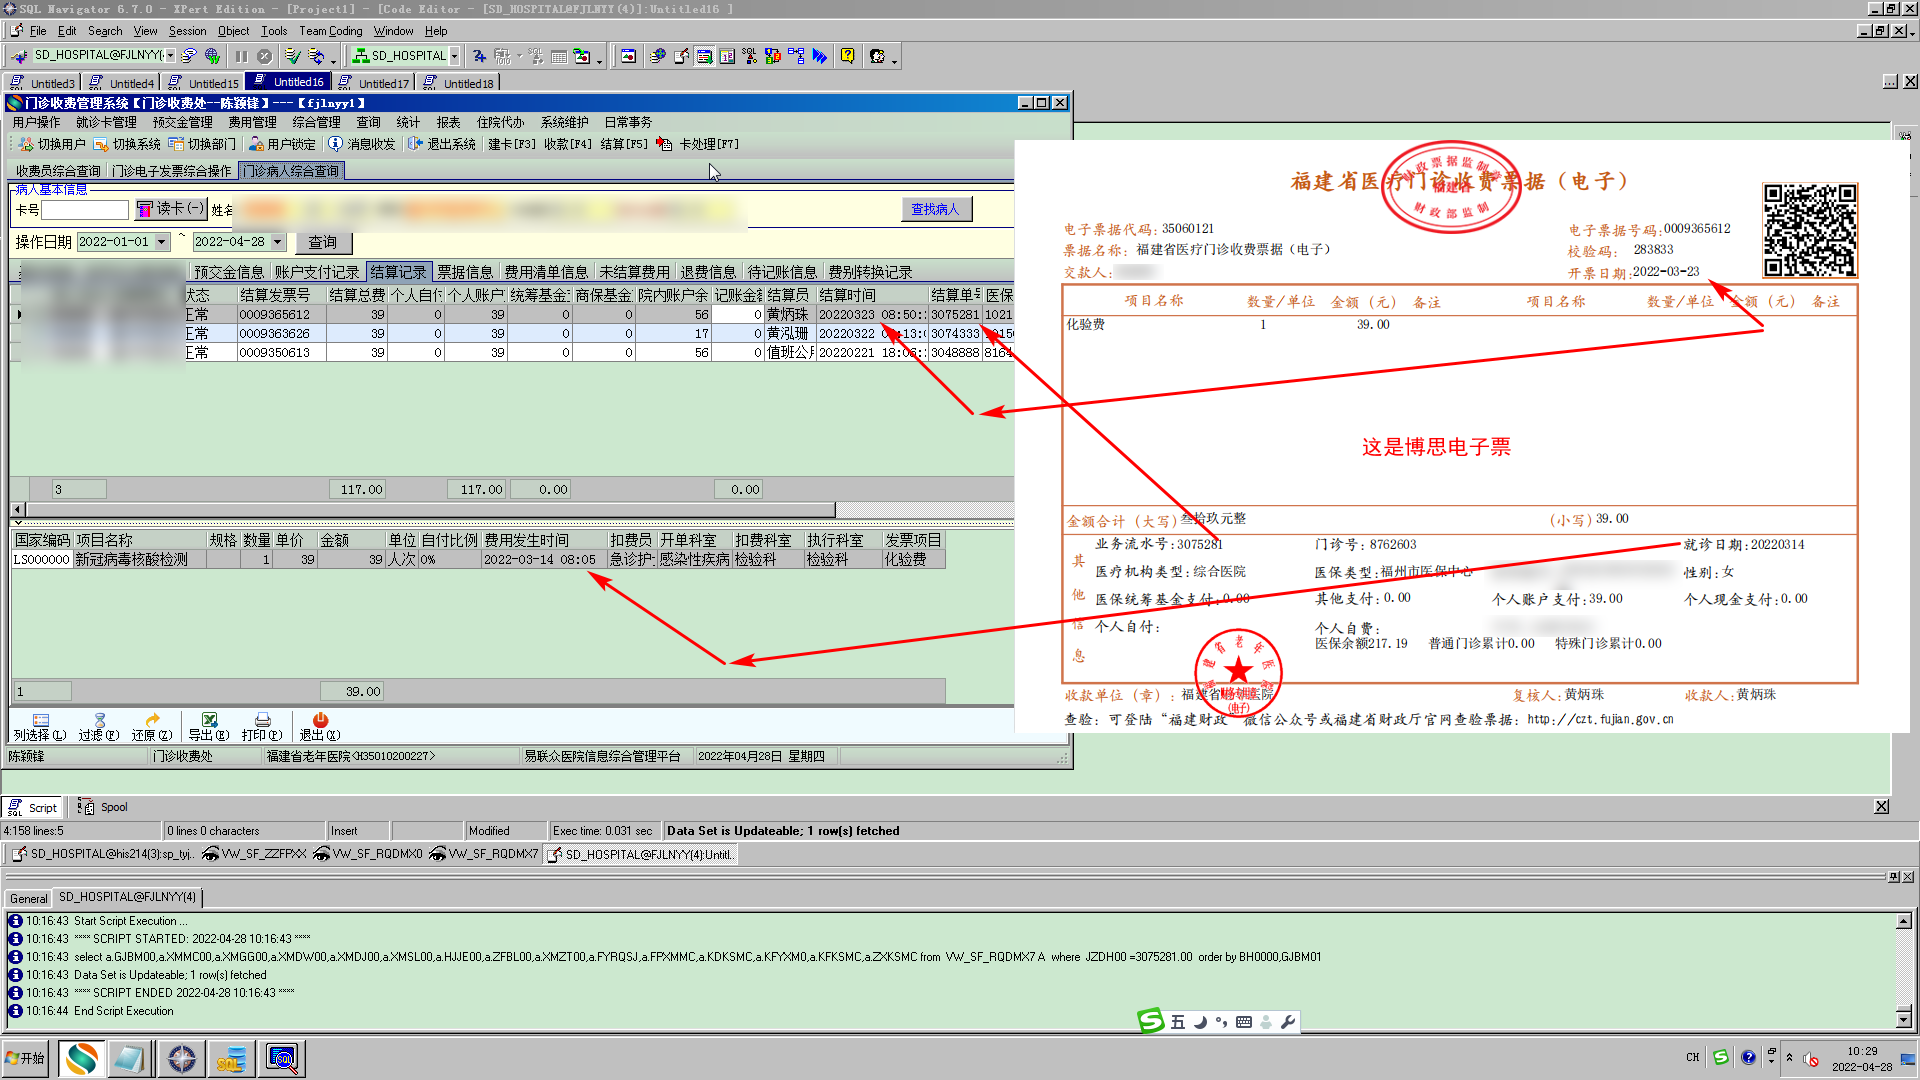Viewport: 1920px width, 1080px height.
Task: Click the 查找病人 find patient button
Action: click(x=935, y=209)
